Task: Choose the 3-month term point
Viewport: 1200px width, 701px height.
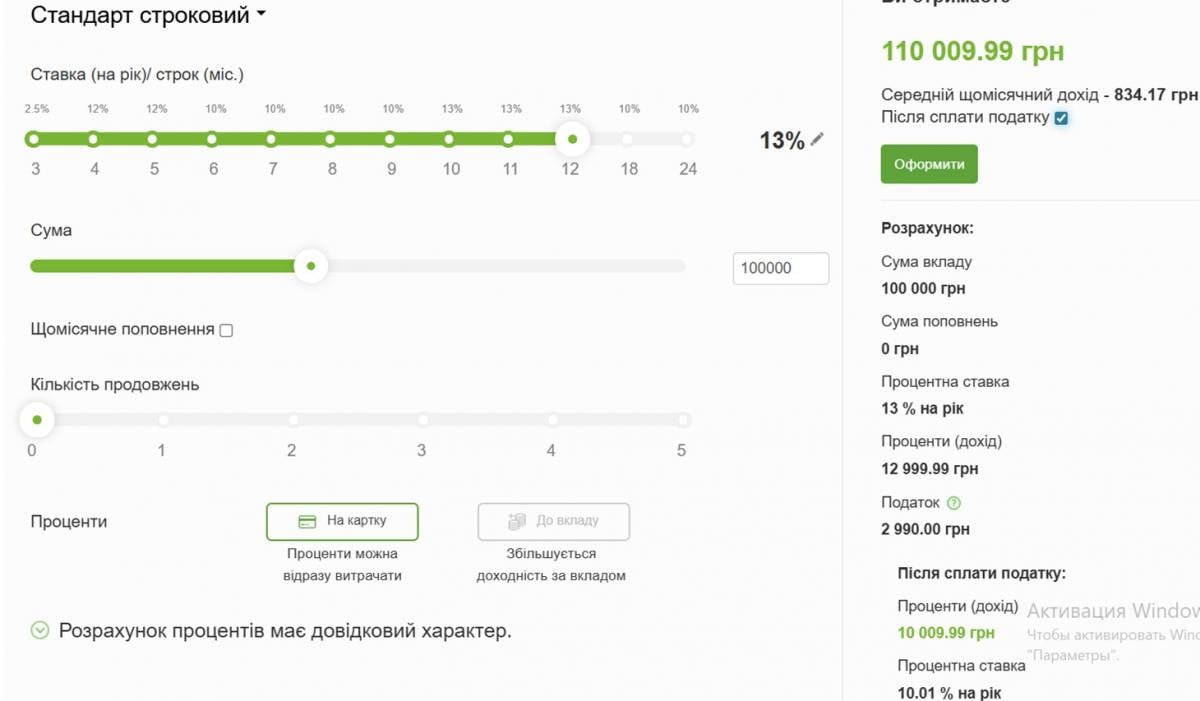Action: pyautogui.click(x=34, y=139)
